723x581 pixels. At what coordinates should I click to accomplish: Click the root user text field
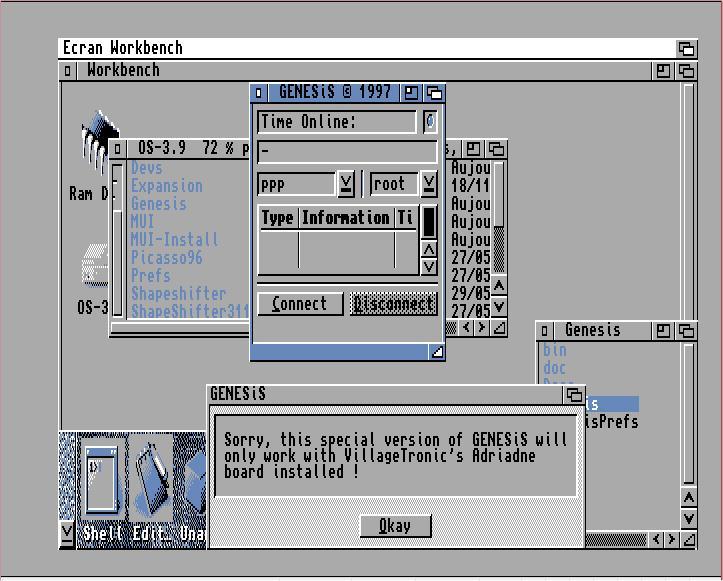coord(394,184)
